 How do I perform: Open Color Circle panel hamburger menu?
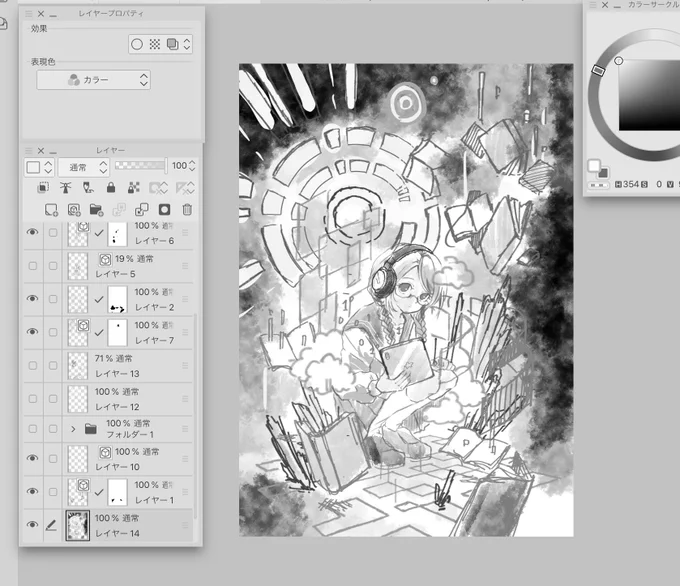[592, 5]
